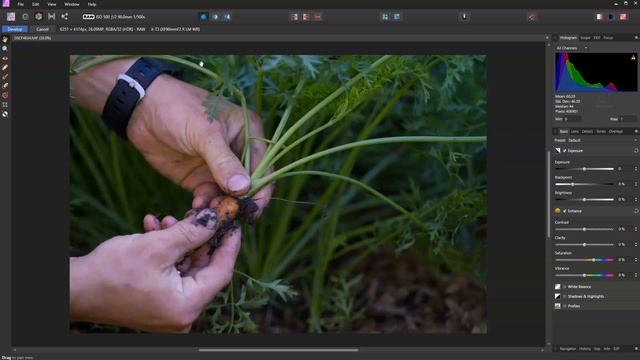Click the Blackpoint value stepper
Viewport: 640px width, 360px height.
point(636,184)
